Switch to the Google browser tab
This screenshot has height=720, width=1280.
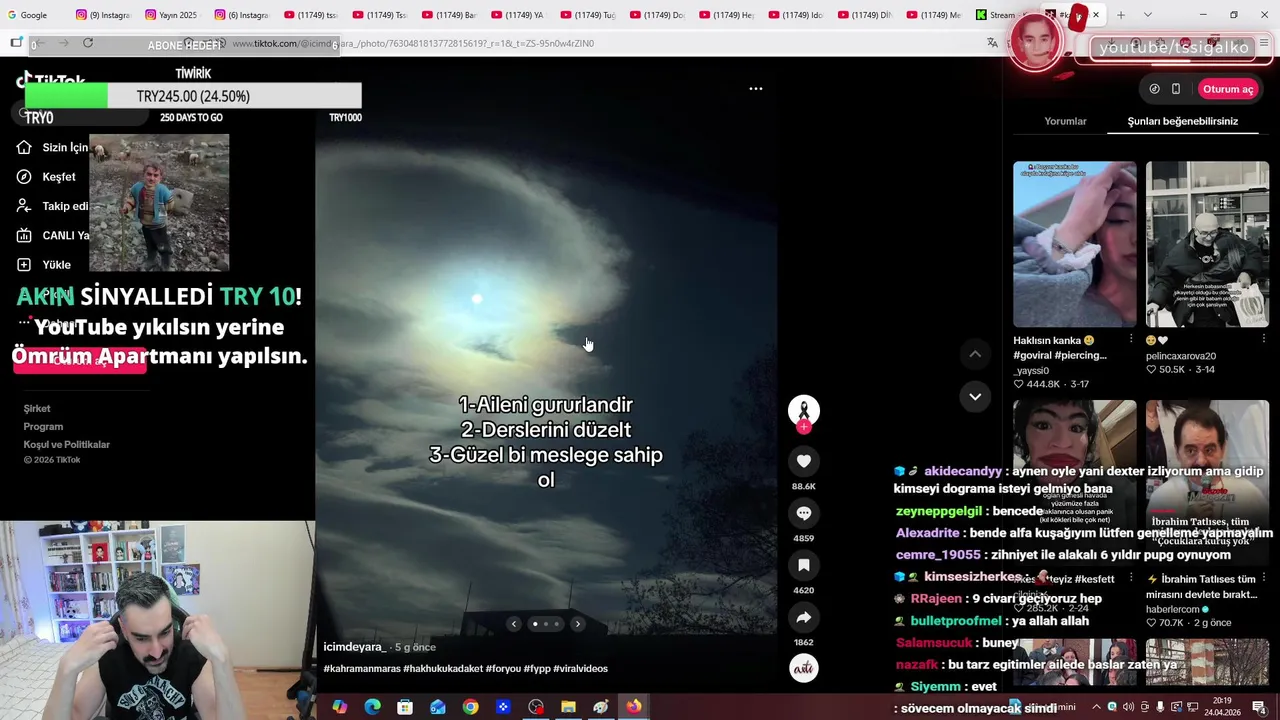(34, 15)
